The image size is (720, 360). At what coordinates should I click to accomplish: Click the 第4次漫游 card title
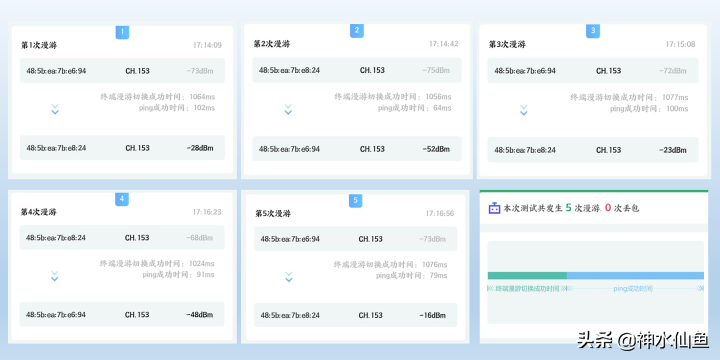coord(39,212)
